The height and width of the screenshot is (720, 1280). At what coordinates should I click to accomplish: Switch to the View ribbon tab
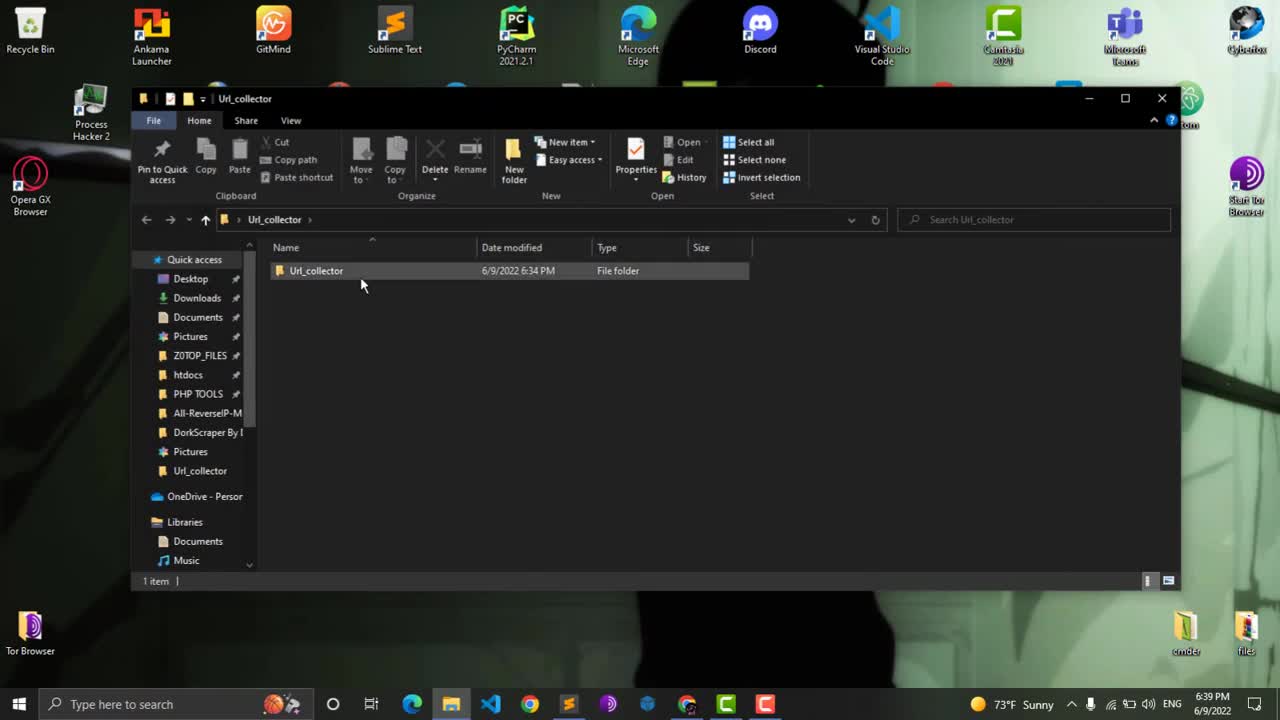[291, 120]
